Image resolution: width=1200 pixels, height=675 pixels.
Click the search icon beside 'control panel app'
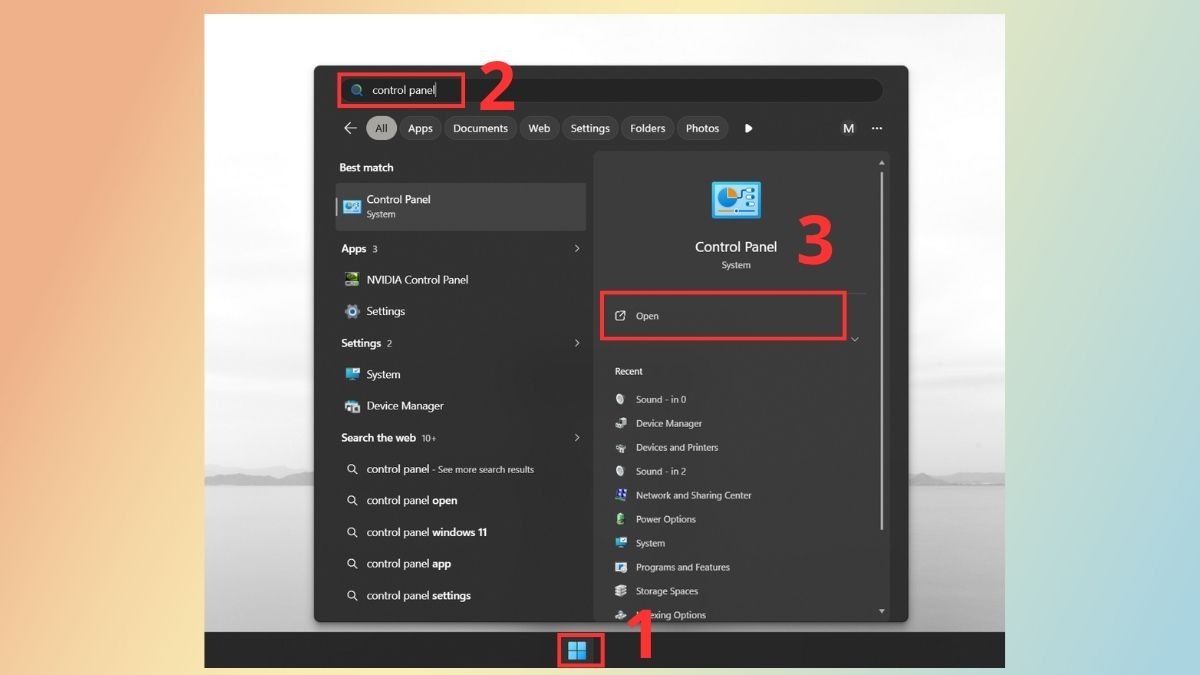[x=352, y=564]
